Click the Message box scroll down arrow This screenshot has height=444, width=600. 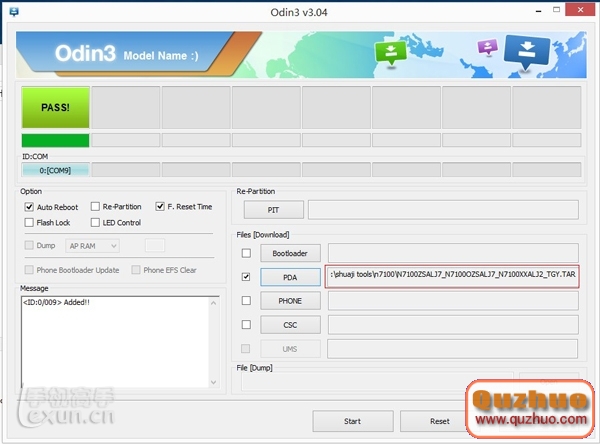coord(214,382)
